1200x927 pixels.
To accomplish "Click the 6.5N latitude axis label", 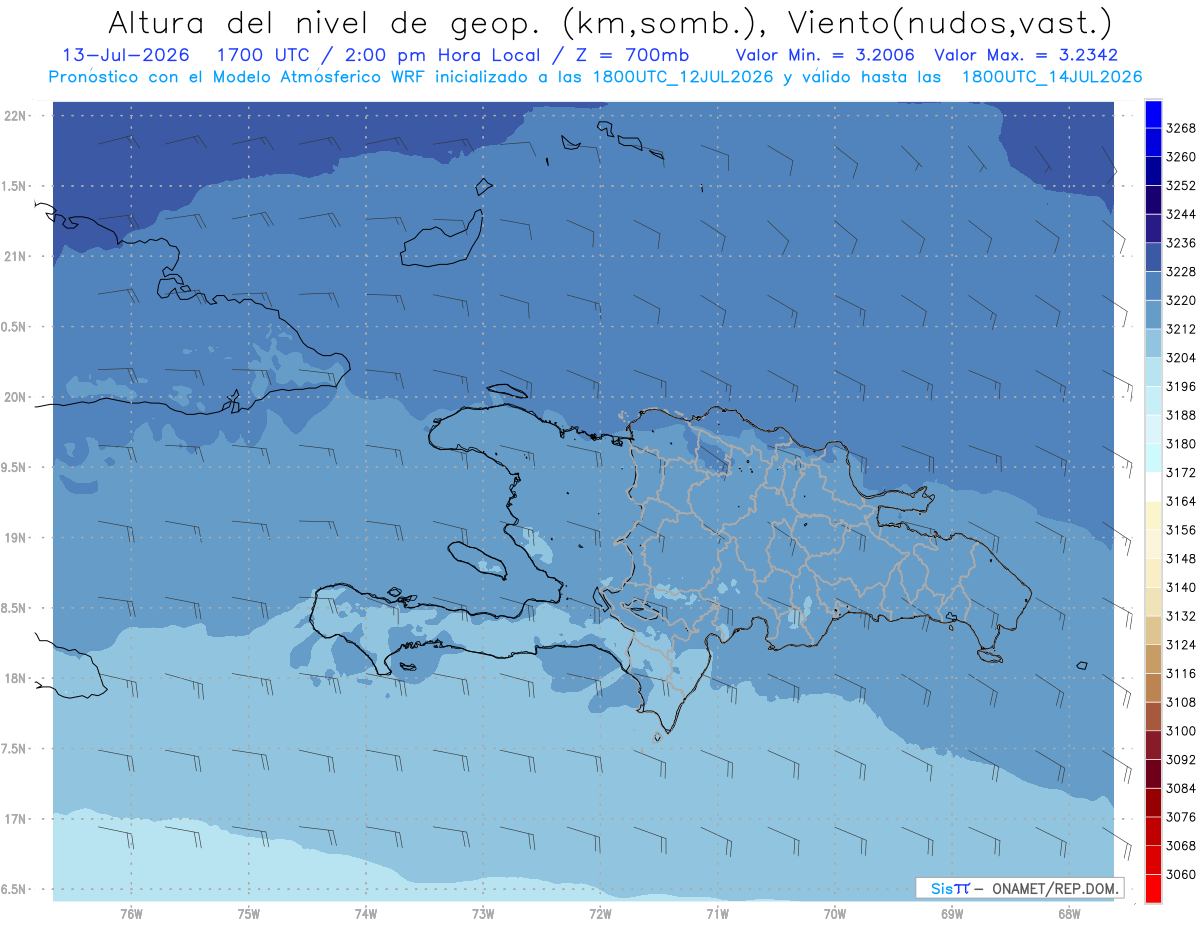I will (x=16, y=889).
